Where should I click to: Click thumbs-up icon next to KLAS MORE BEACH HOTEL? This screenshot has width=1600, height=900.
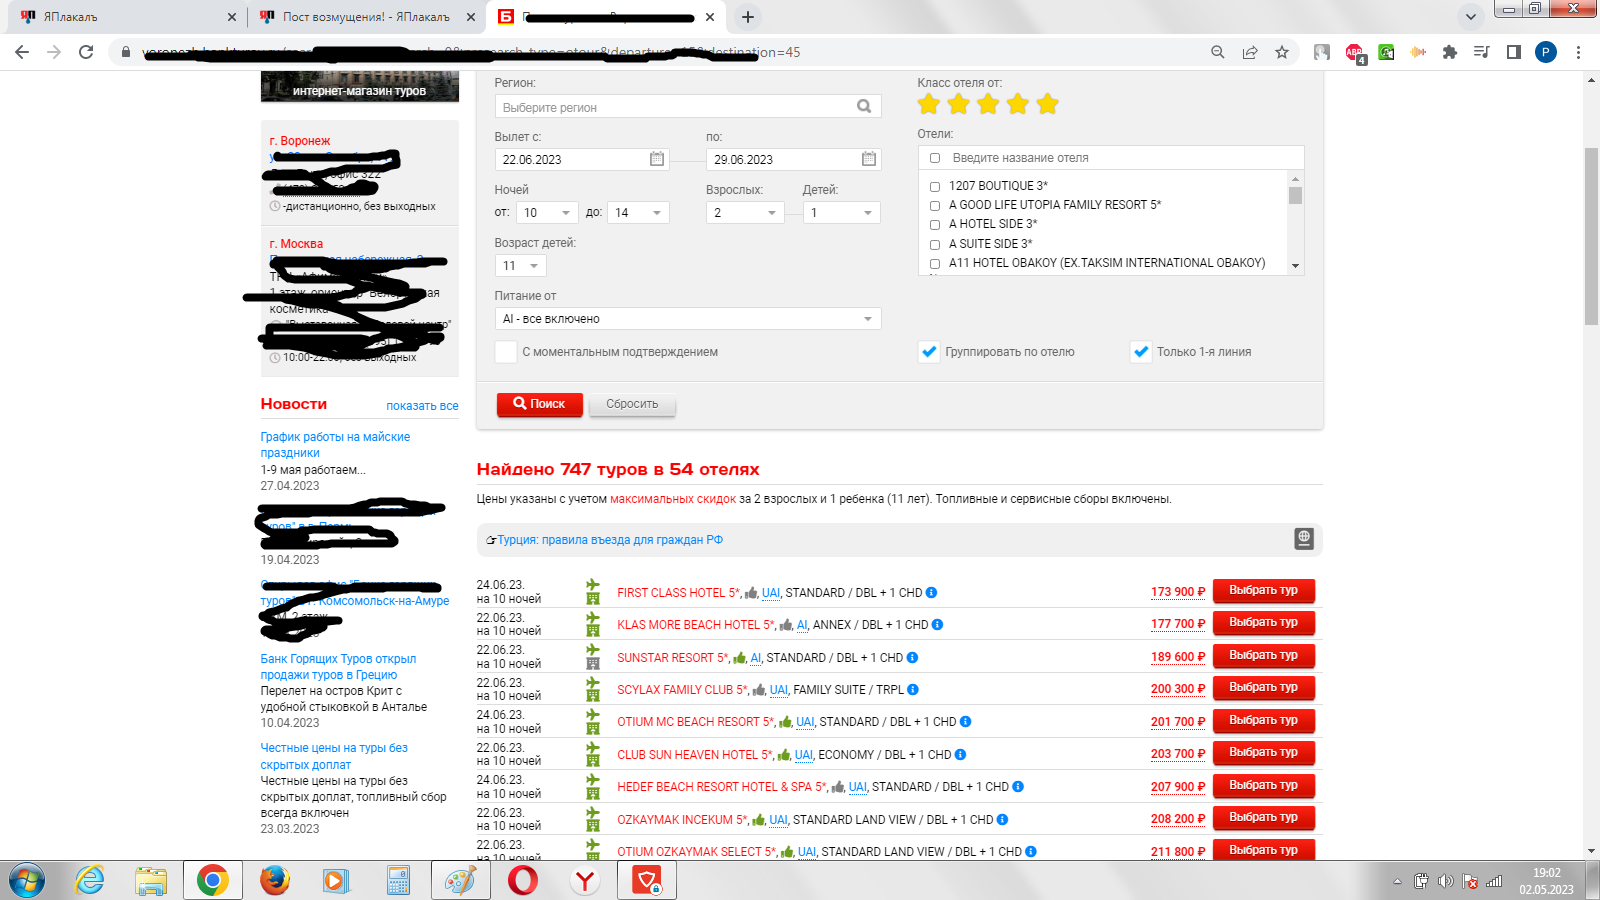point(786,625)
